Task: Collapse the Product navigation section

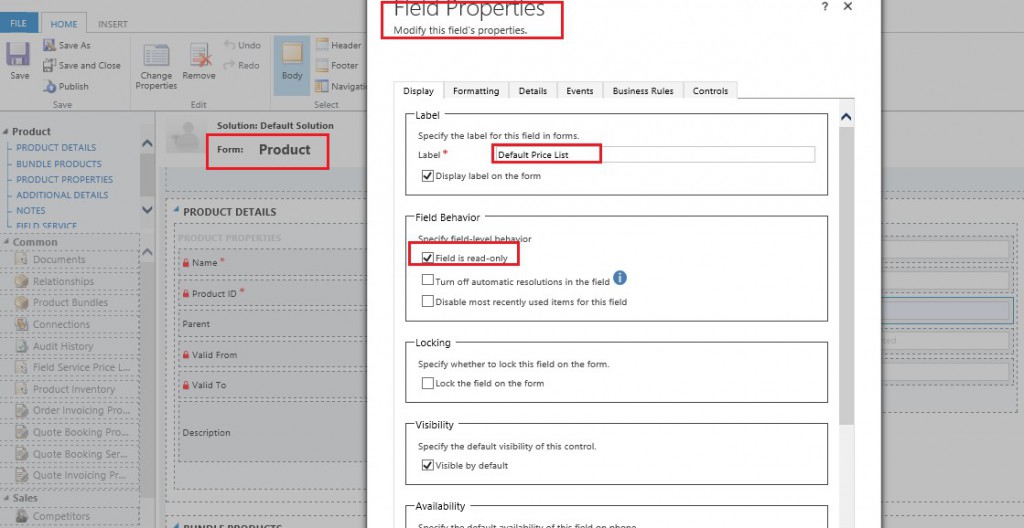Action: click(6, 131)
